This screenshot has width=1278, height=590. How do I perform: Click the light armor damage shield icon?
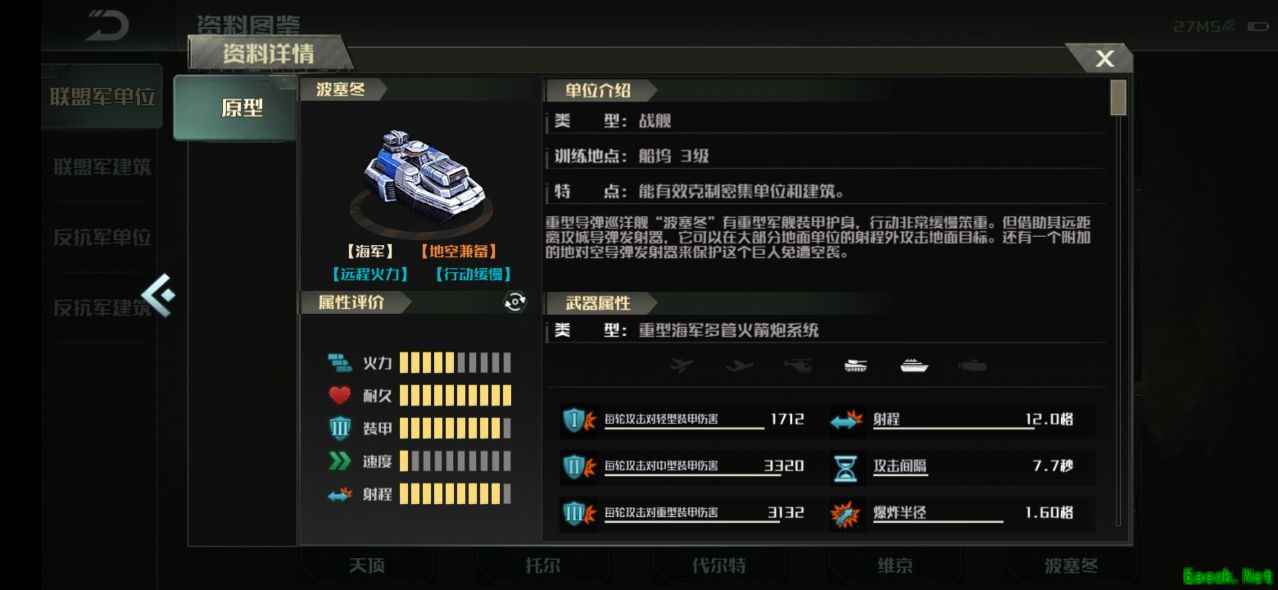pos(574,421)
